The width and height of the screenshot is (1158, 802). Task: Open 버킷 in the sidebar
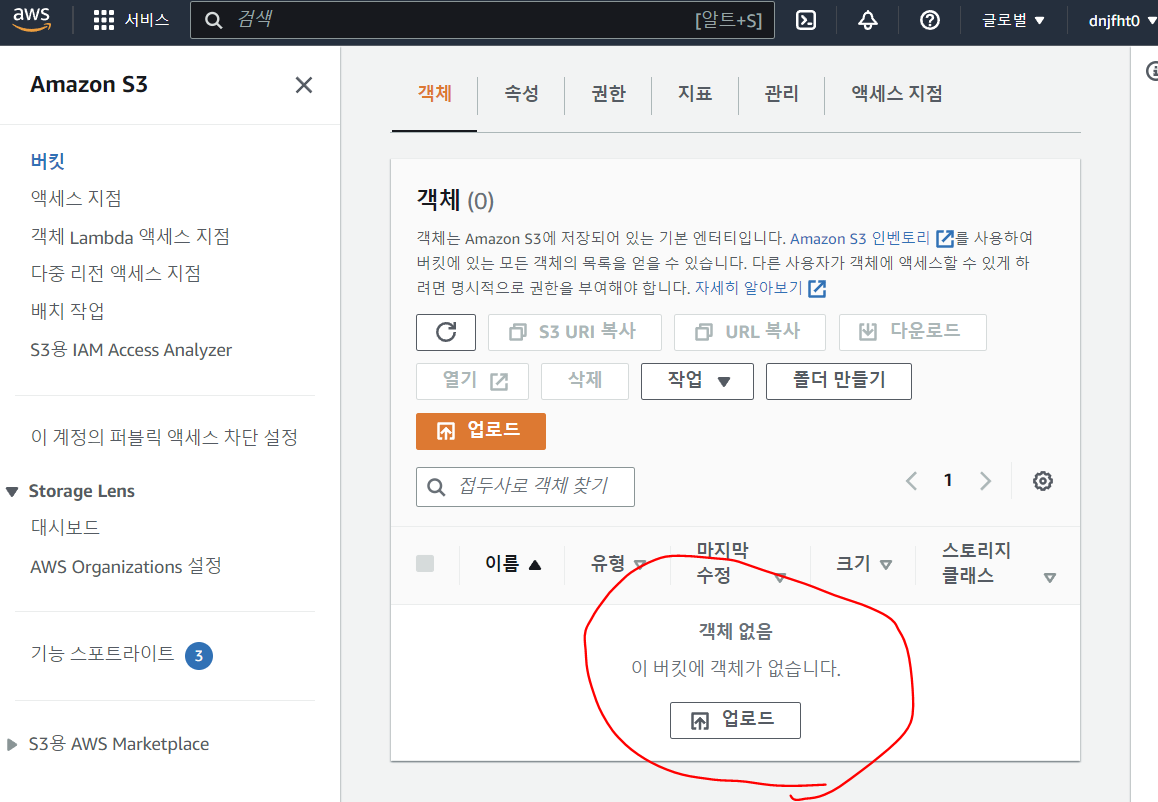click(x=48, y=161)
